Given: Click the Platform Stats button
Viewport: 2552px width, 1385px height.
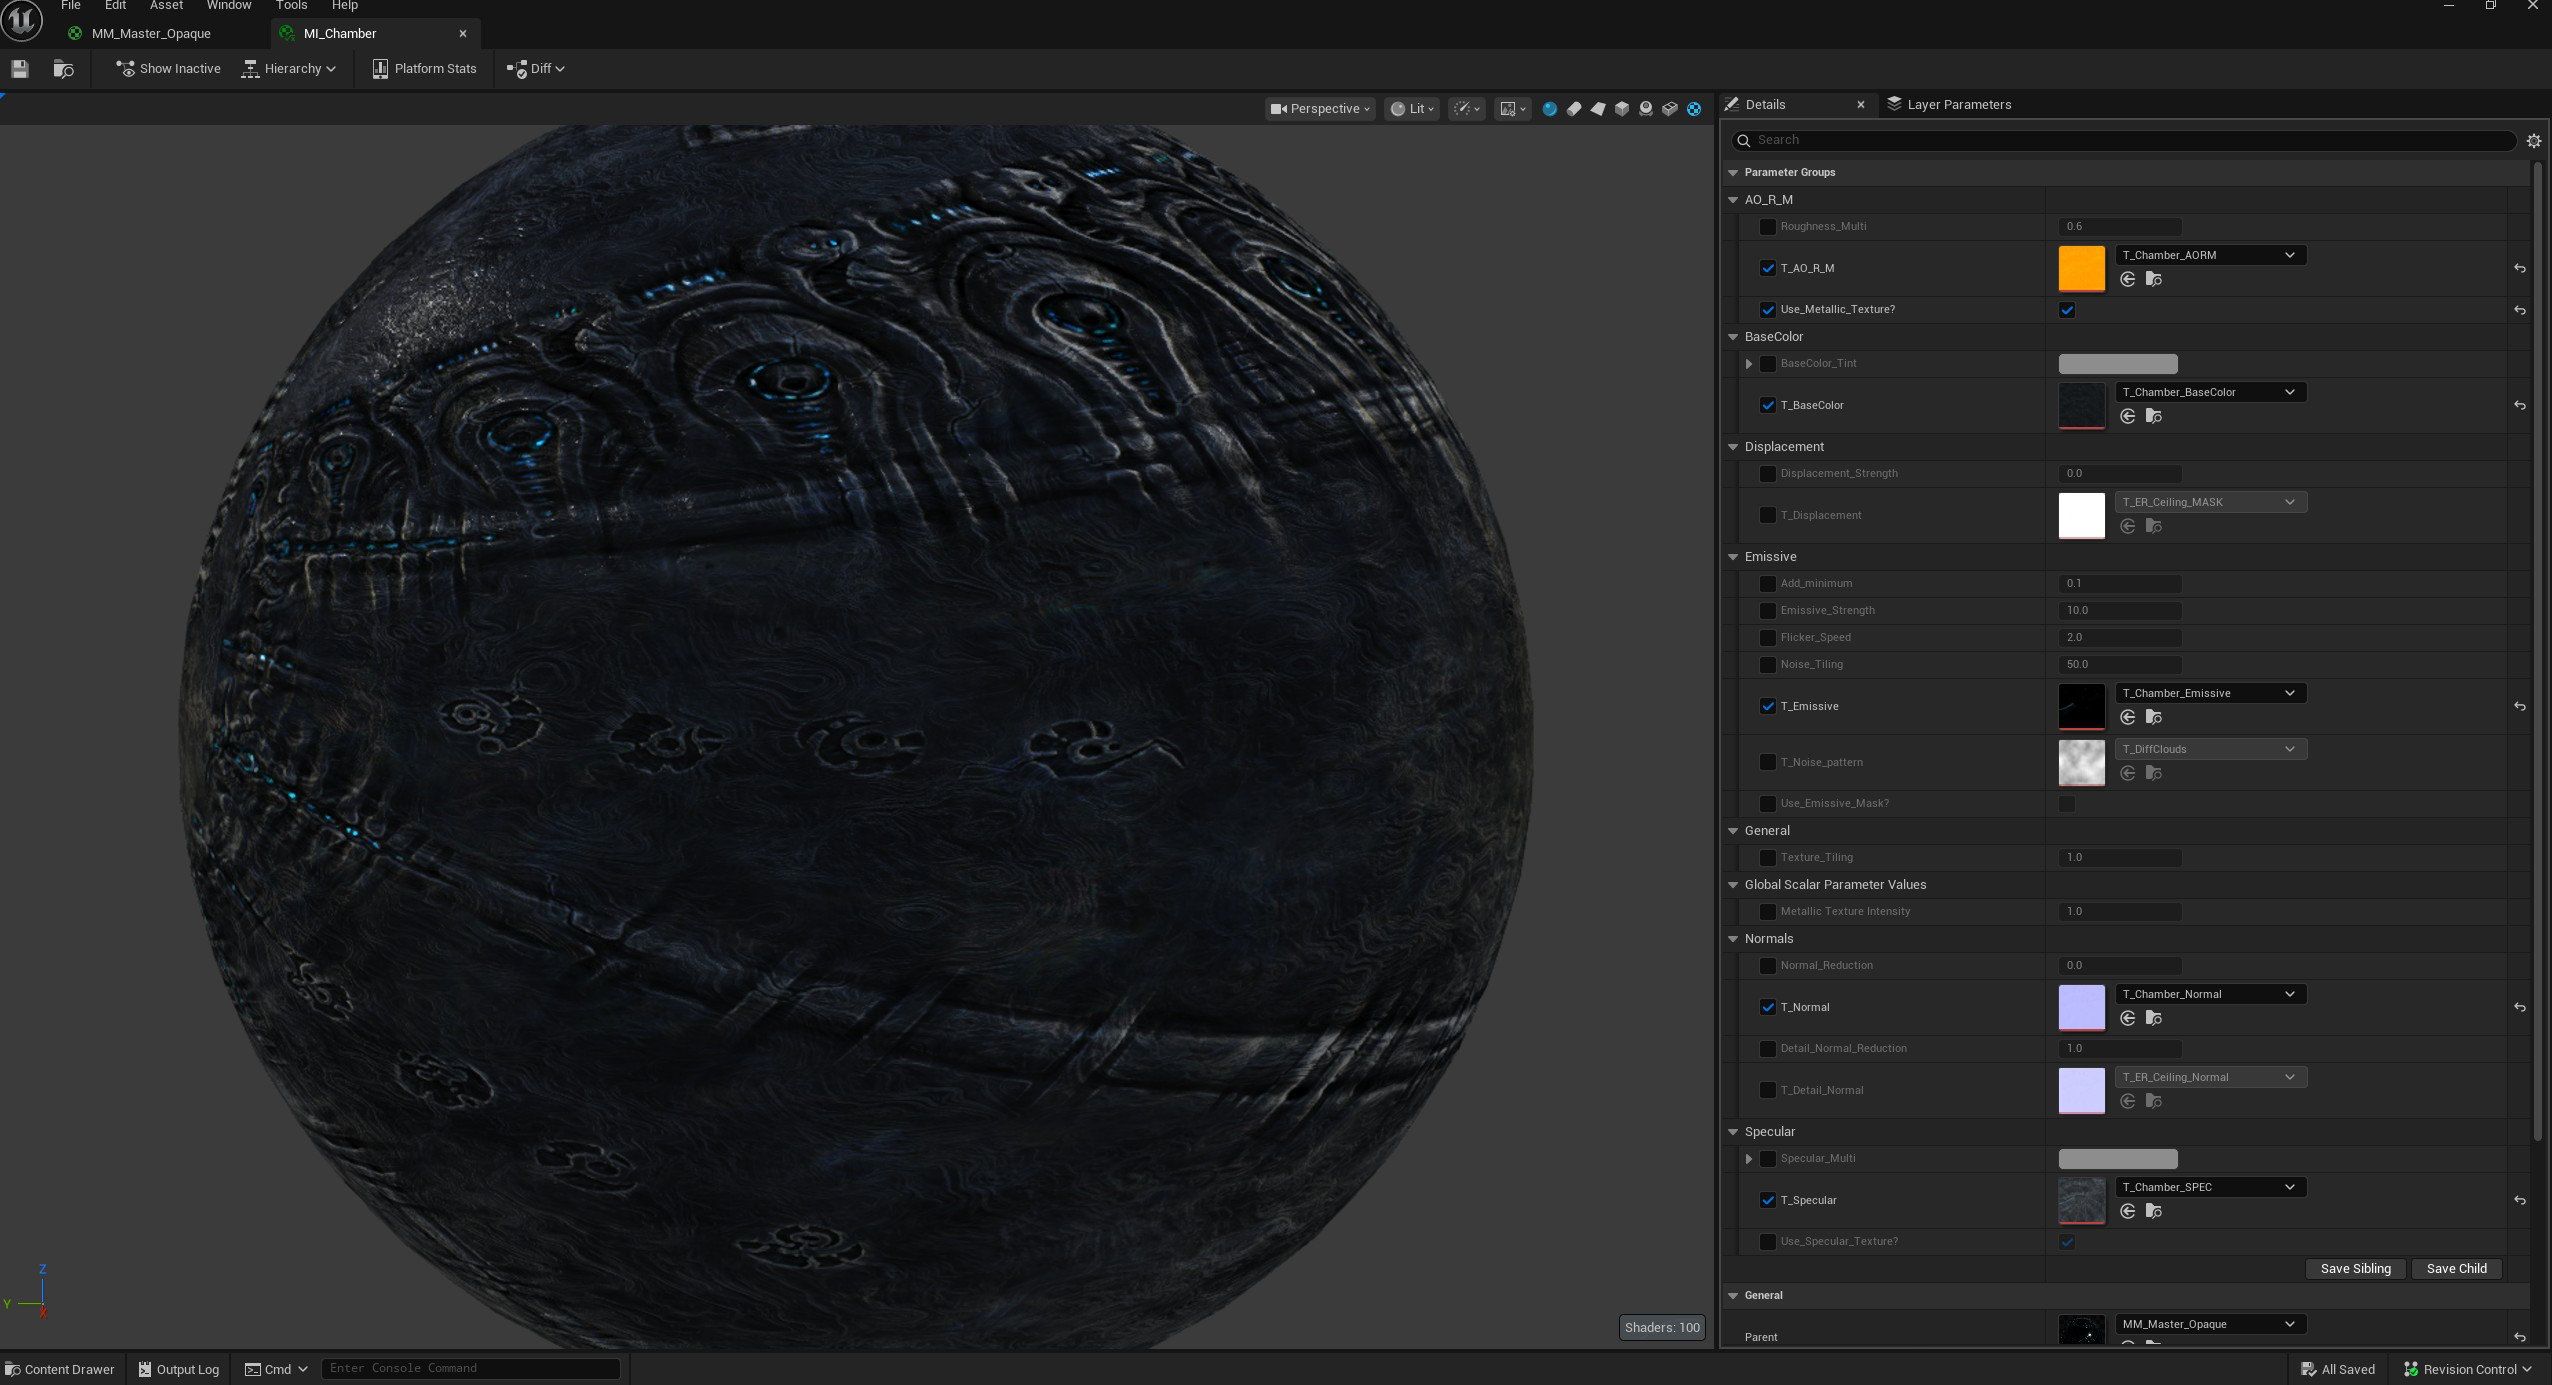Looking at the screenshot, I should pyautogui.click(x=424, y=69).
